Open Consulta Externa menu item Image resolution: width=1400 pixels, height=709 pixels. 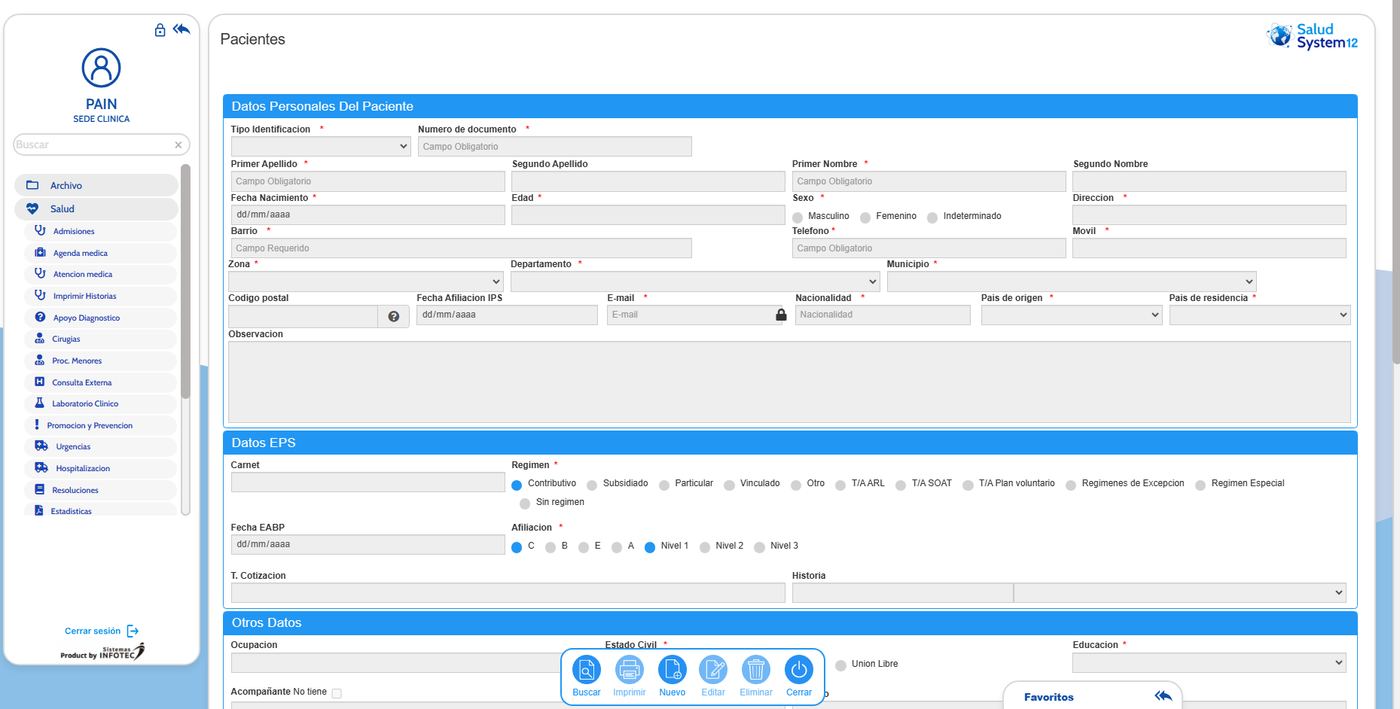coord(100,383)
